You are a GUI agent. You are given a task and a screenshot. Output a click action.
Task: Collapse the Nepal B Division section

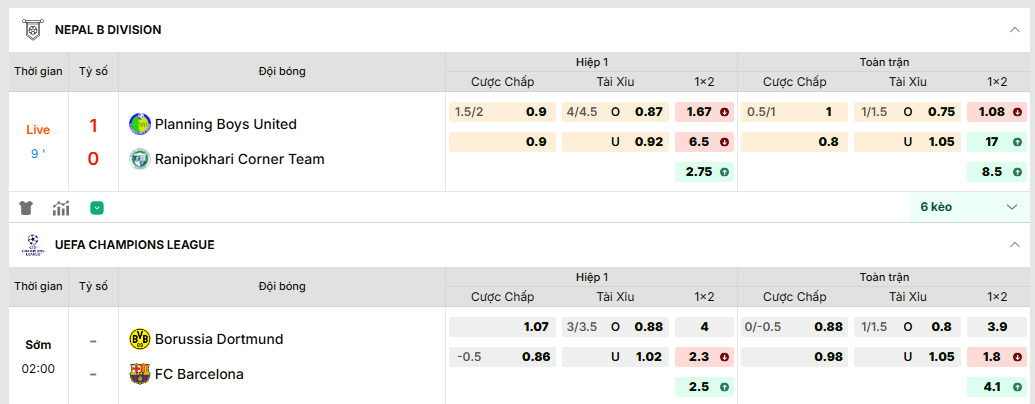click(1015, 30)
